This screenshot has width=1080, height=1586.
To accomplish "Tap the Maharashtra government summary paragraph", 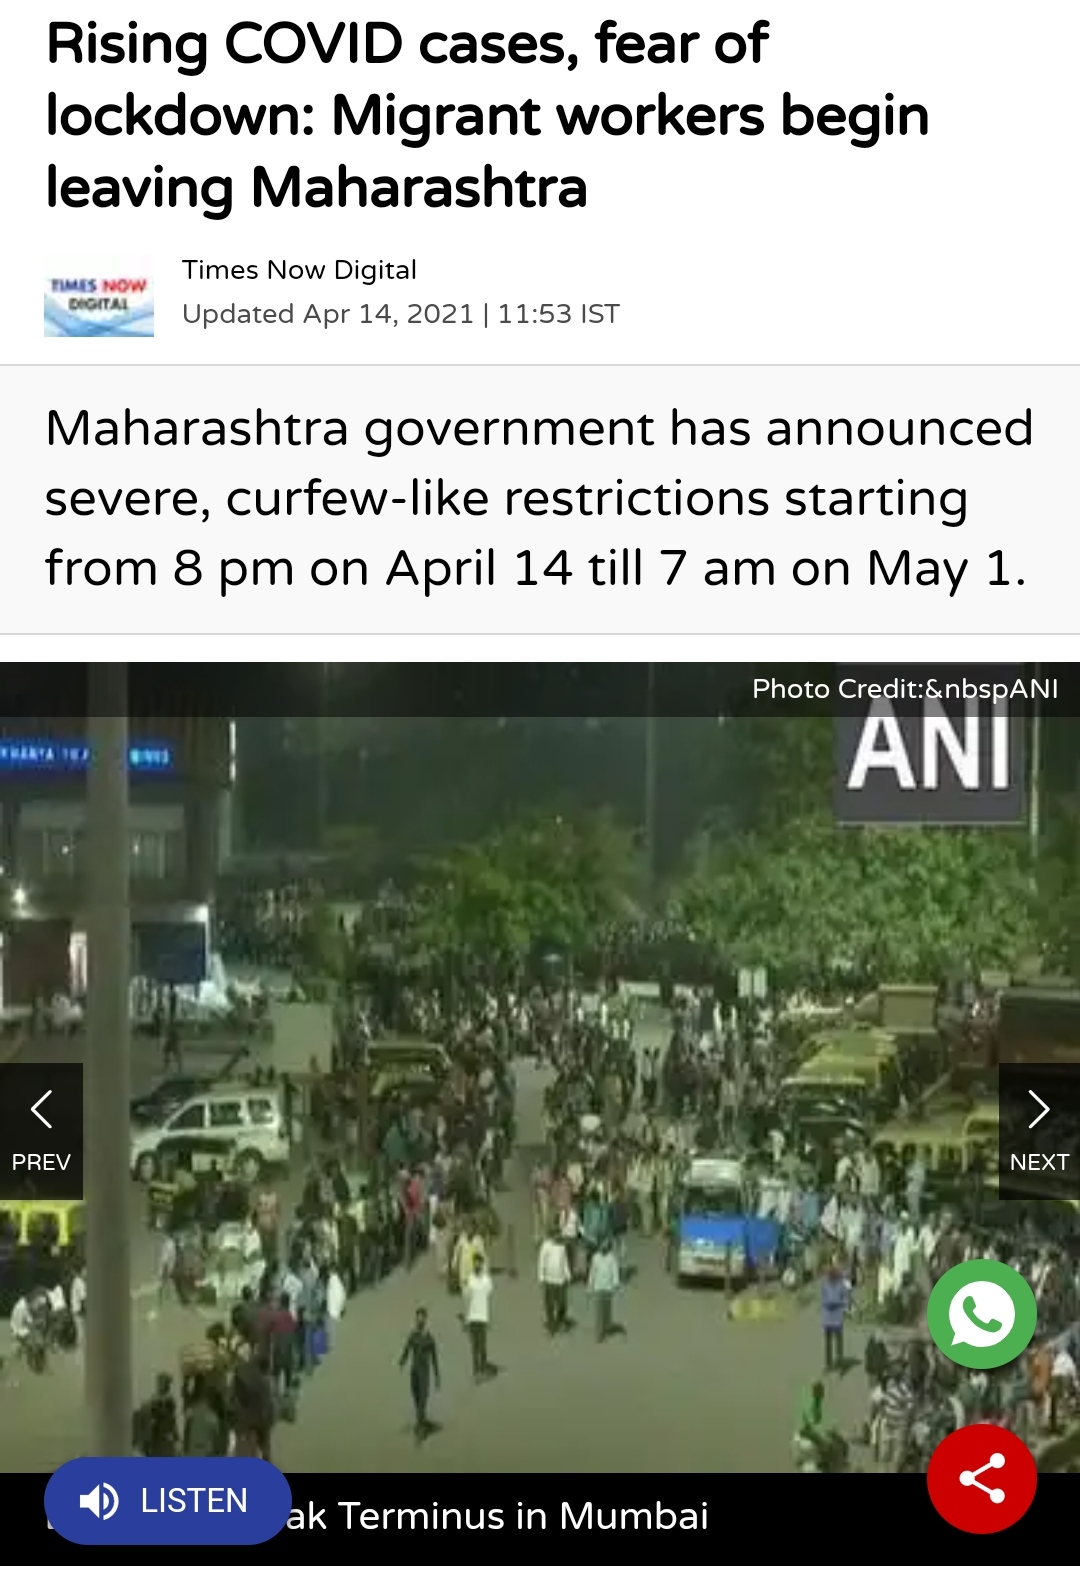I will point(538,498).
